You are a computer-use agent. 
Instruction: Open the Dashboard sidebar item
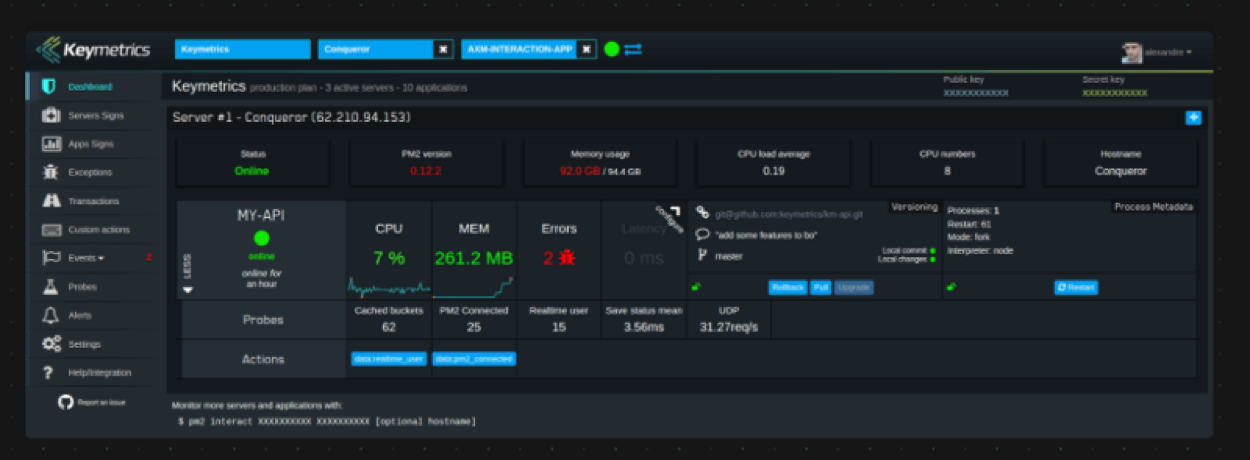point(93,86)
